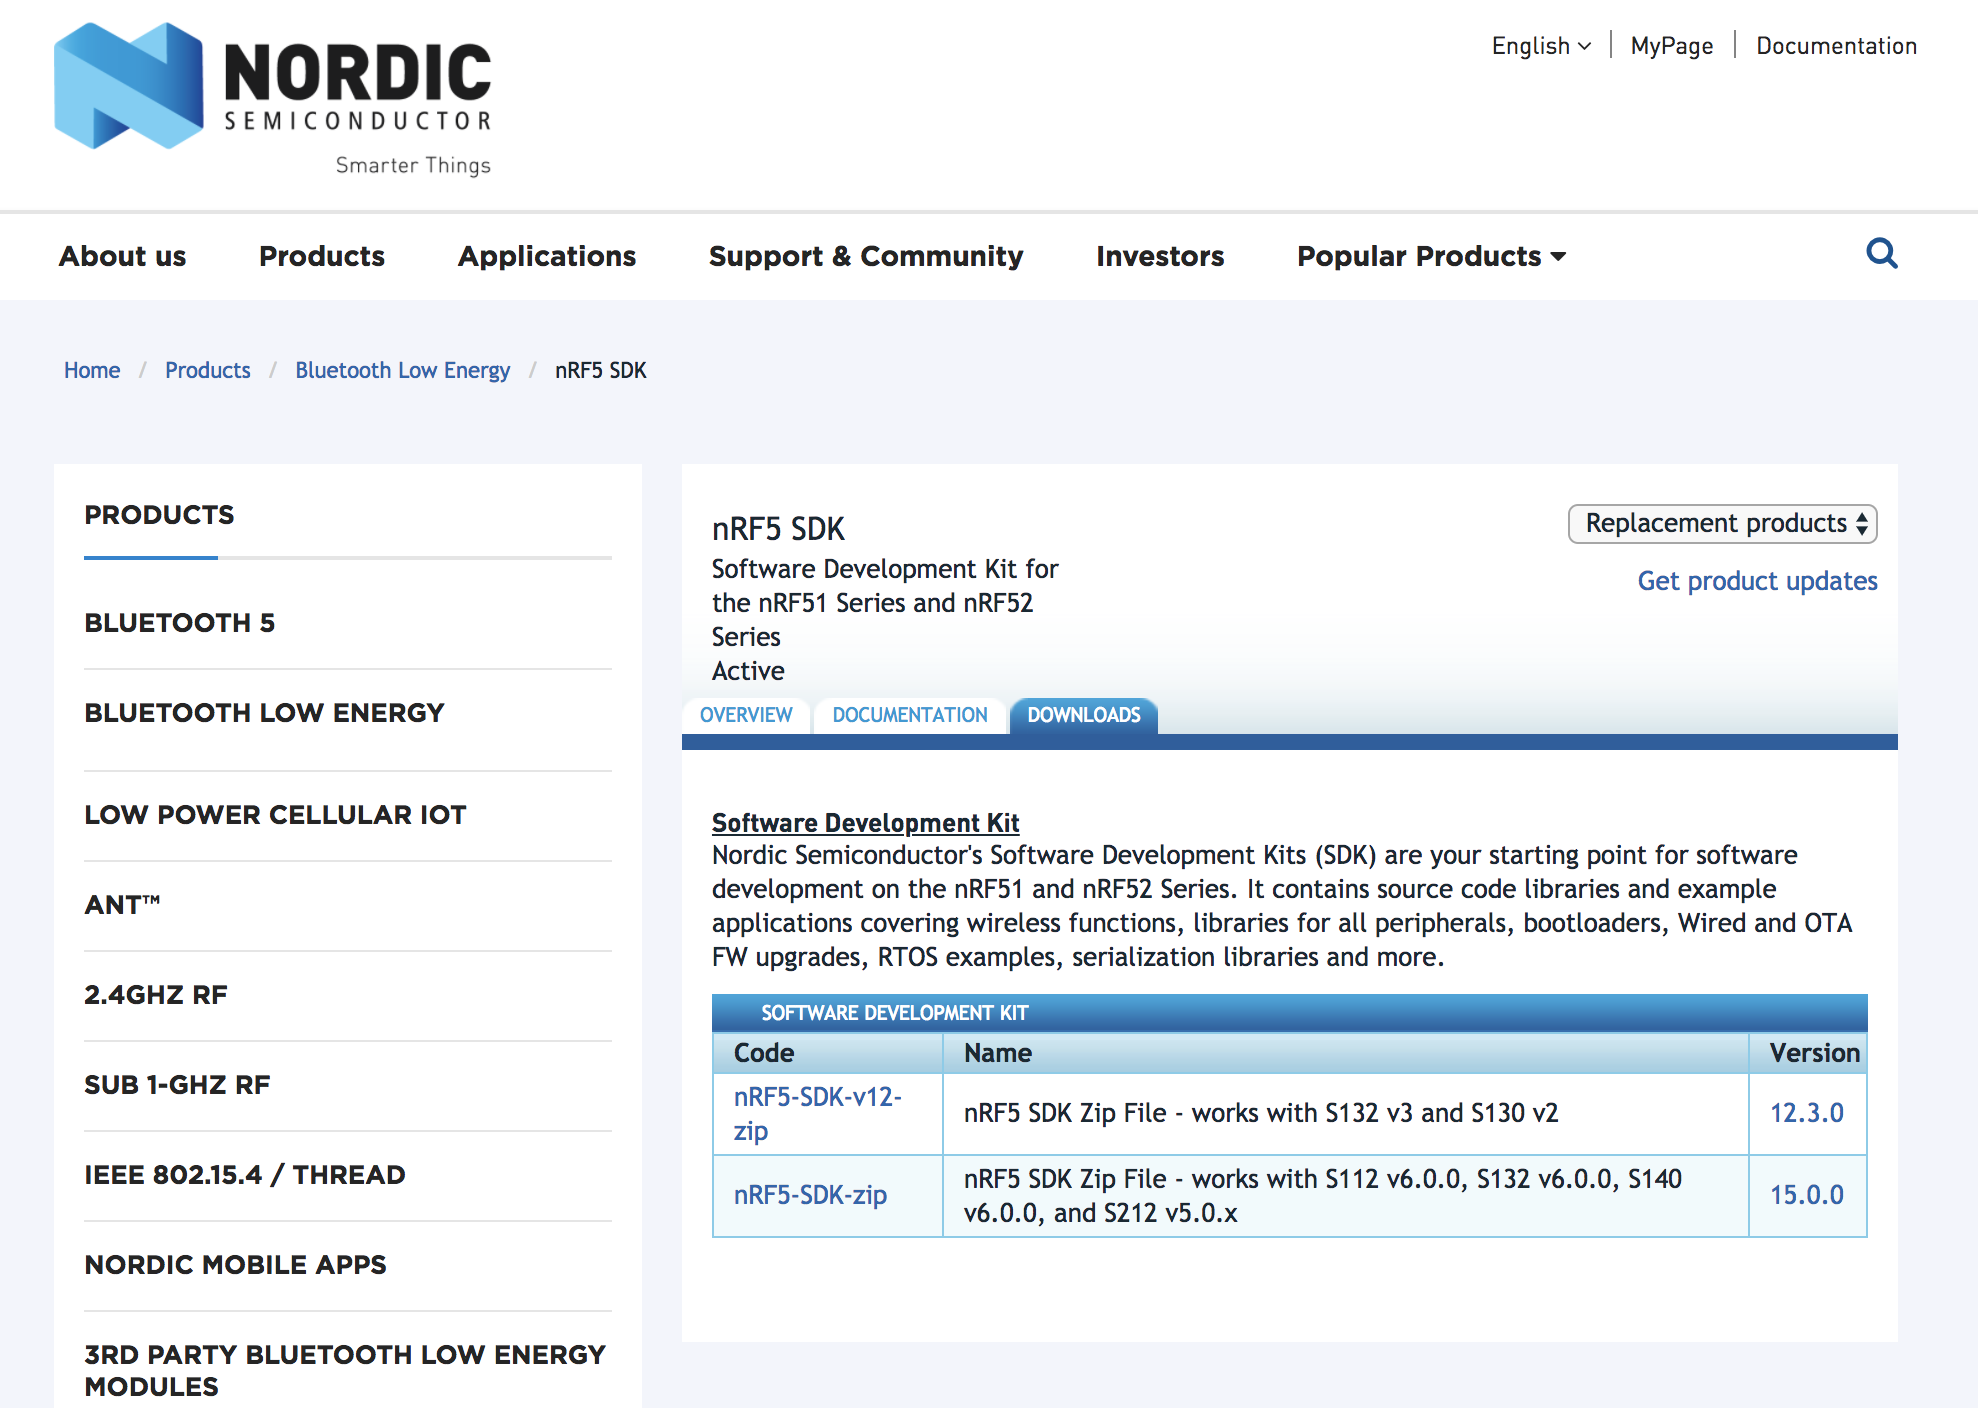Expand the Popular Products menu
Image resolution: width=1978 pixels, height=1408 pixels.
[x=1431, y=256]
